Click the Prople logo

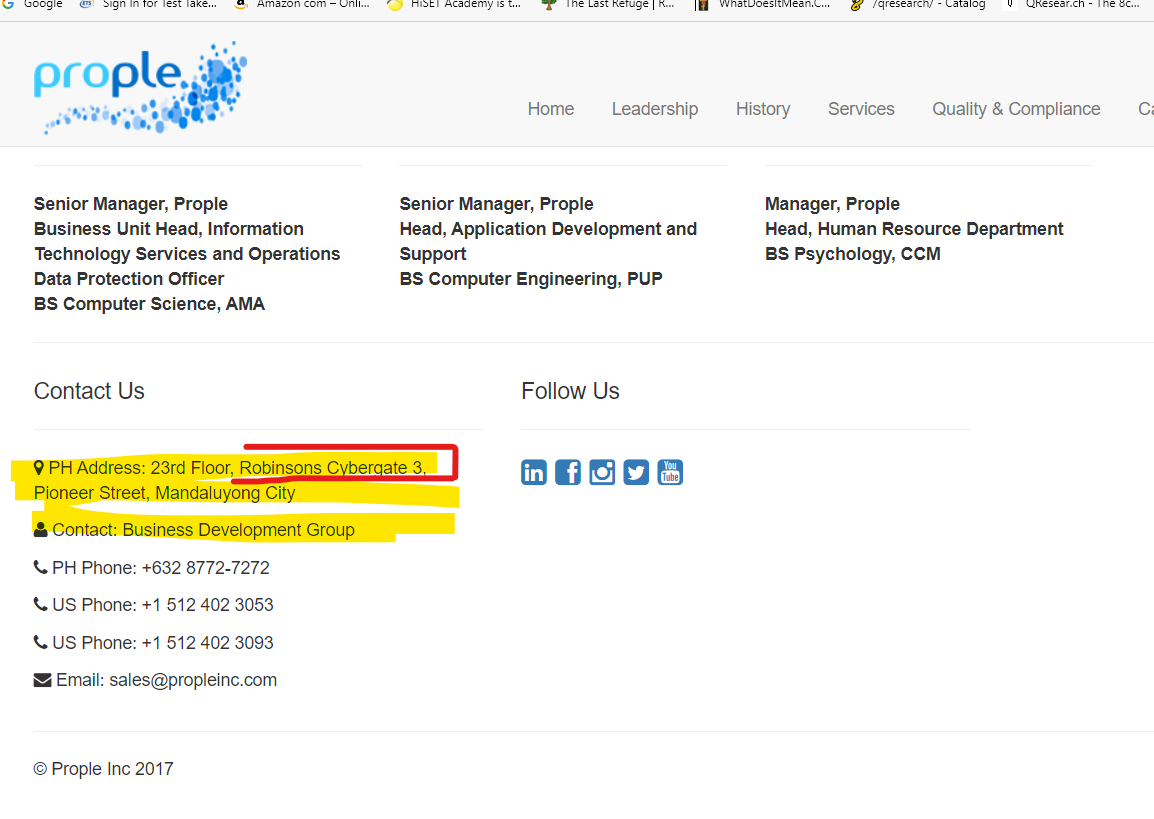tap(140, 88)
